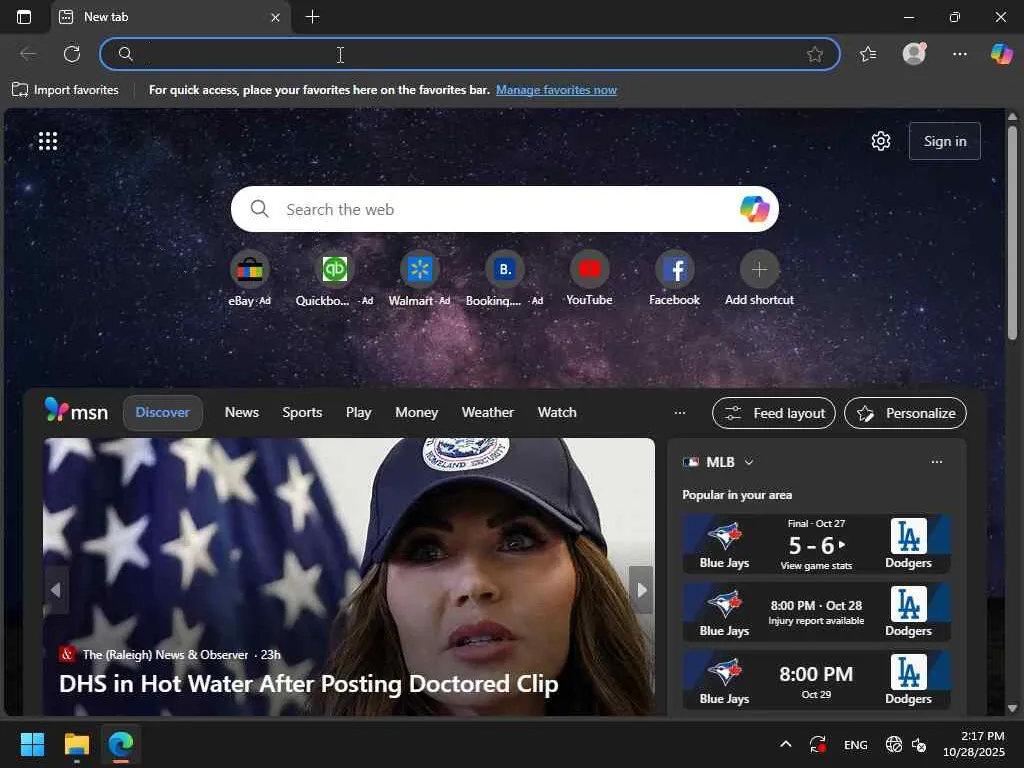This screenshot has width=1024, height=768.
Task: Open the 8:00 PM Oct 28 game
Action: pyautogui.click(x=816, y=612)
